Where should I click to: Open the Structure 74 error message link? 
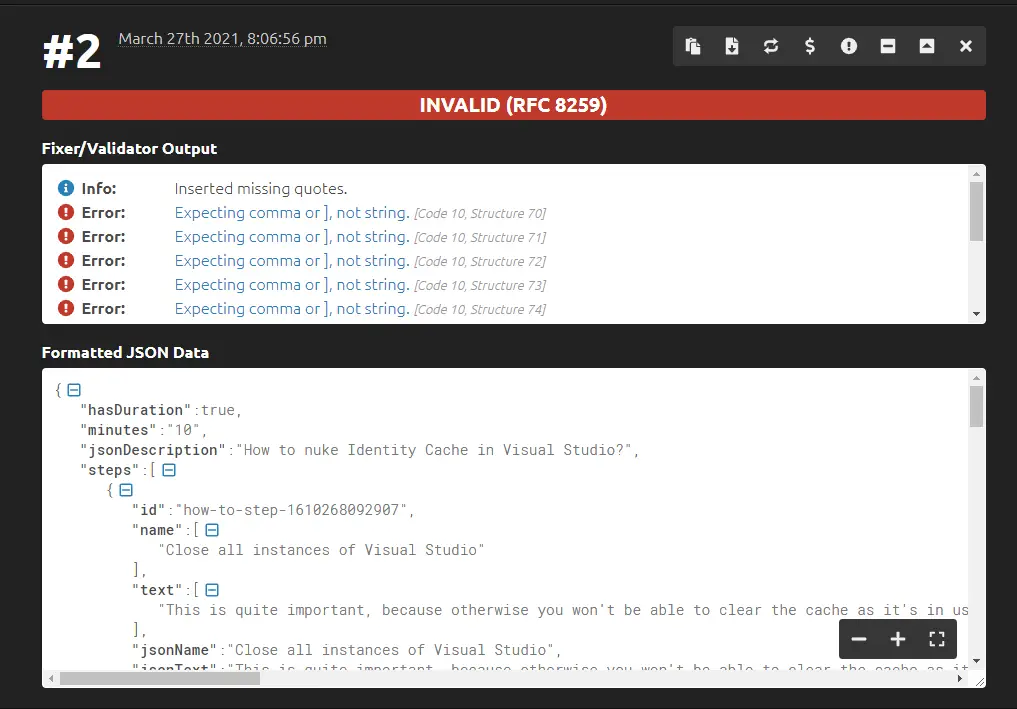click(x=291, y=309)
